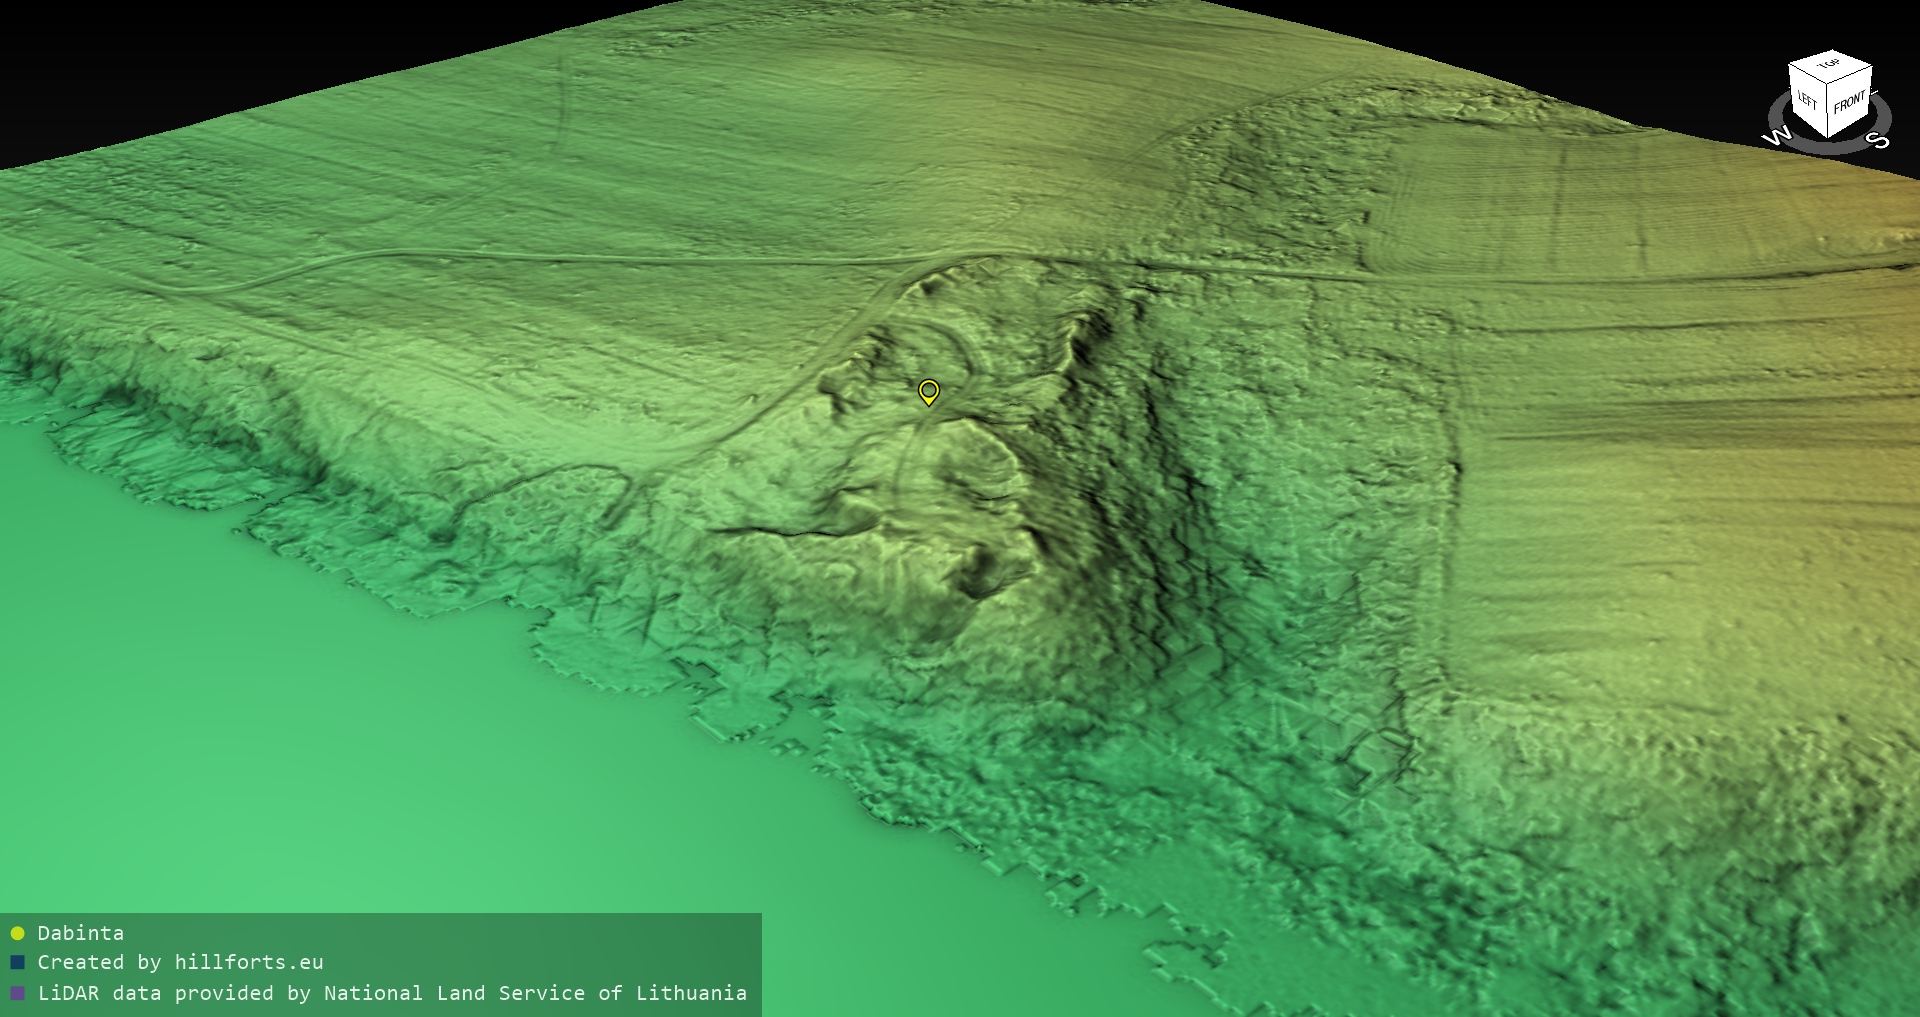The height and width of the screenshot is (1017, 1920).
Task: Click the cube edge between LEFT and FRONT faces
Action: click(x=1829, y=110)
